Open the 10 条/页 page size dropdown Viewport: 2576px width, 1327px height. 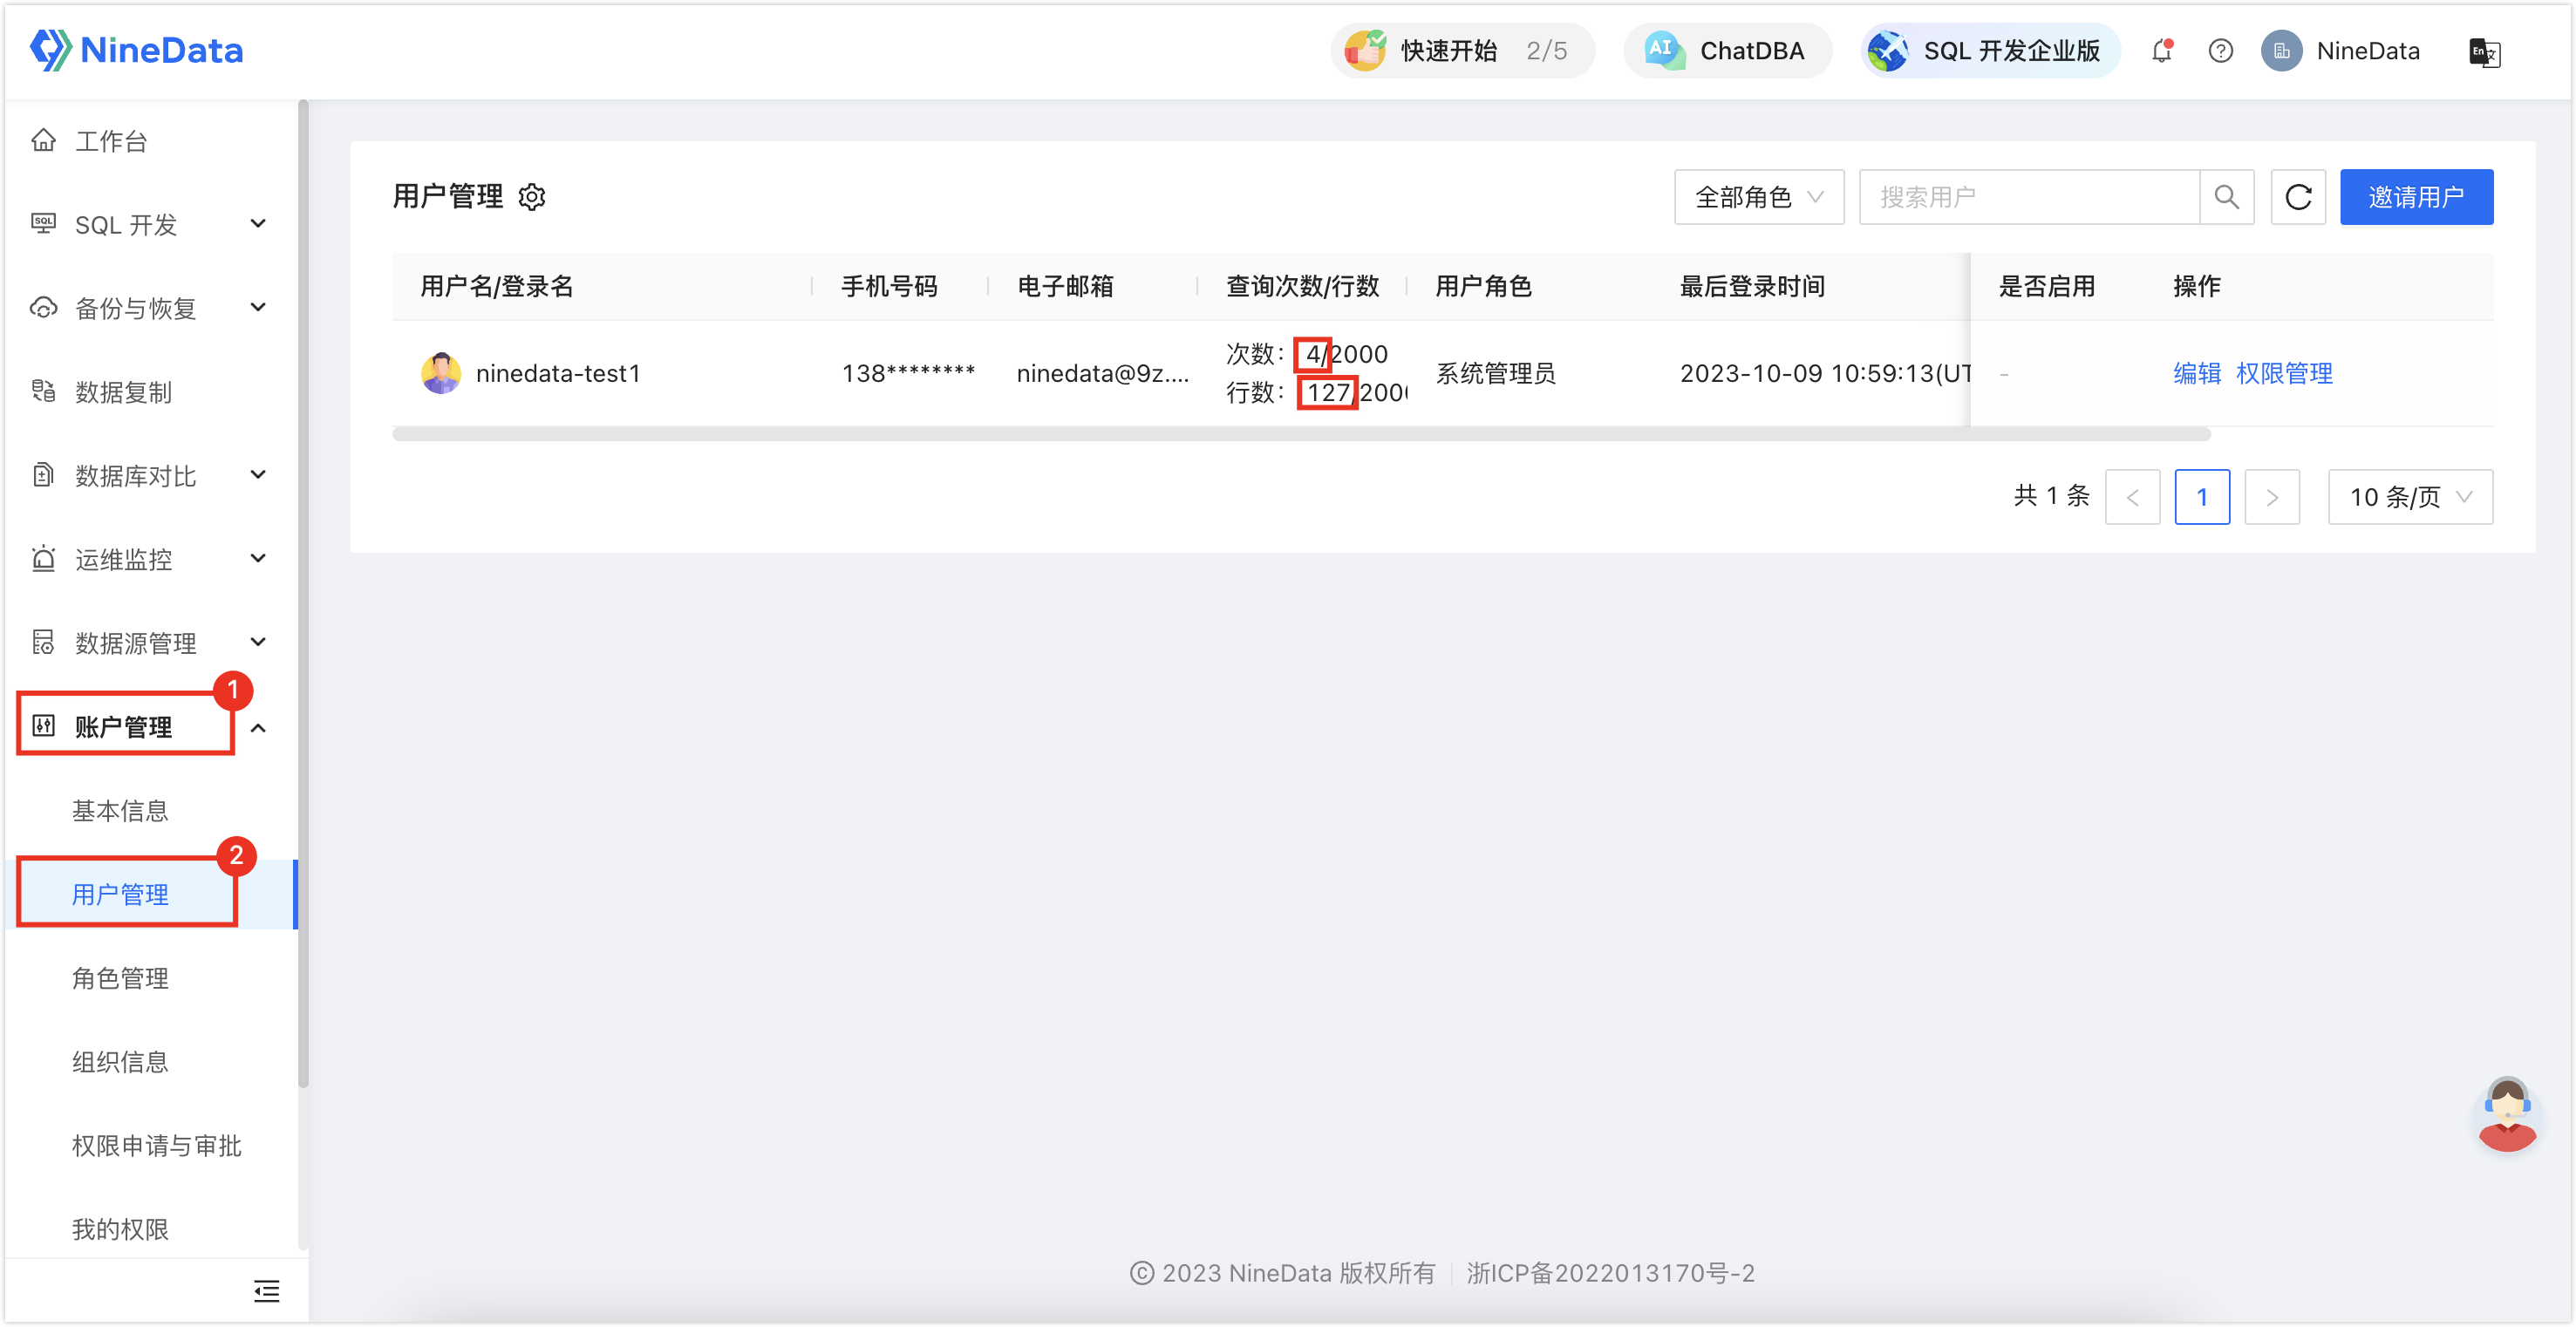point(2409,497)
